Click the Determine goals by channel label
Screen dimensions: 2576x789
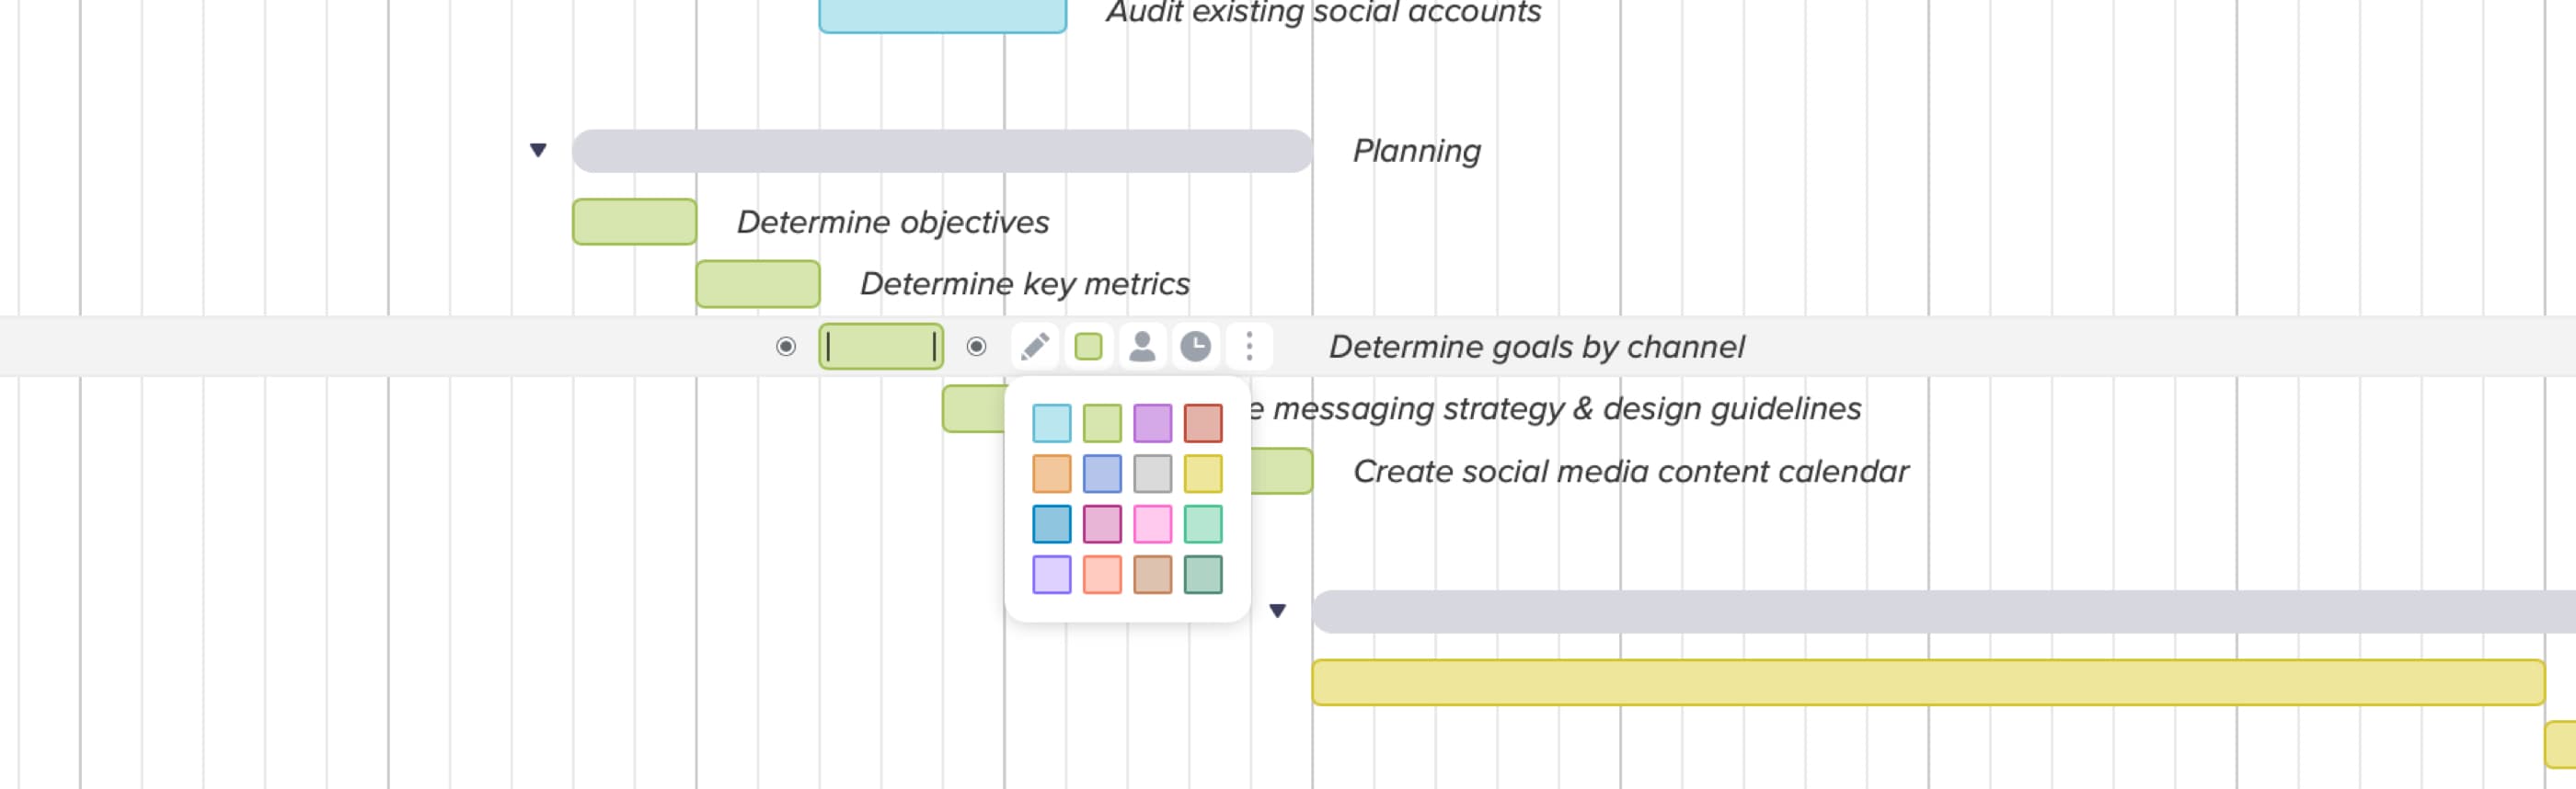(1537, 347)
